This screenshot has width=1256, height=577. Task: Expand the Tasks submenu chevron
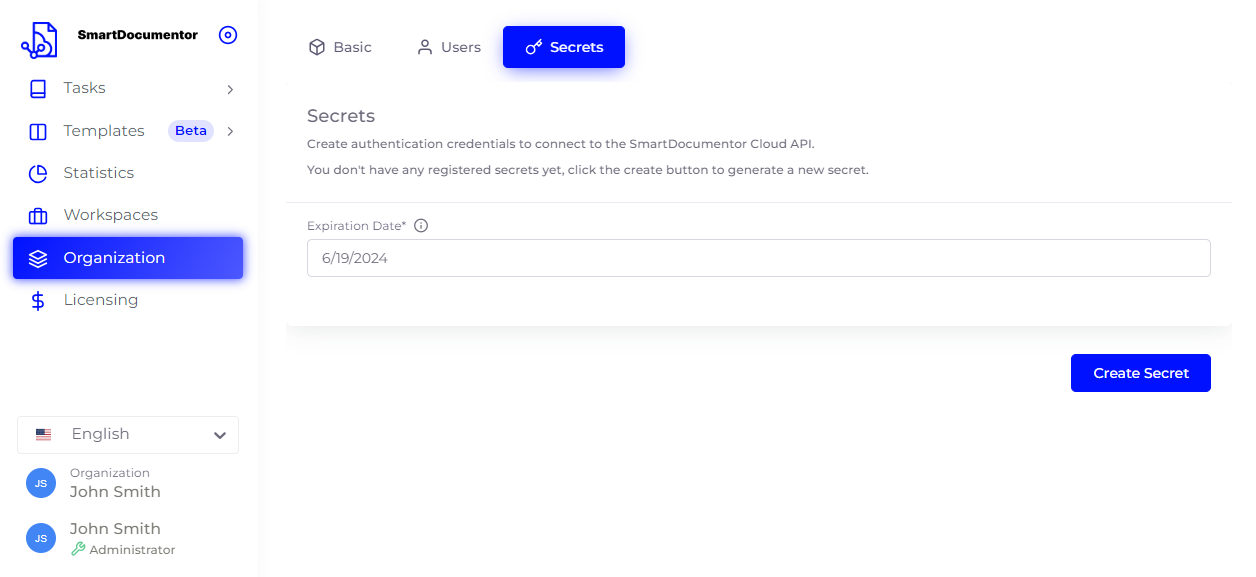click(230, 89)
